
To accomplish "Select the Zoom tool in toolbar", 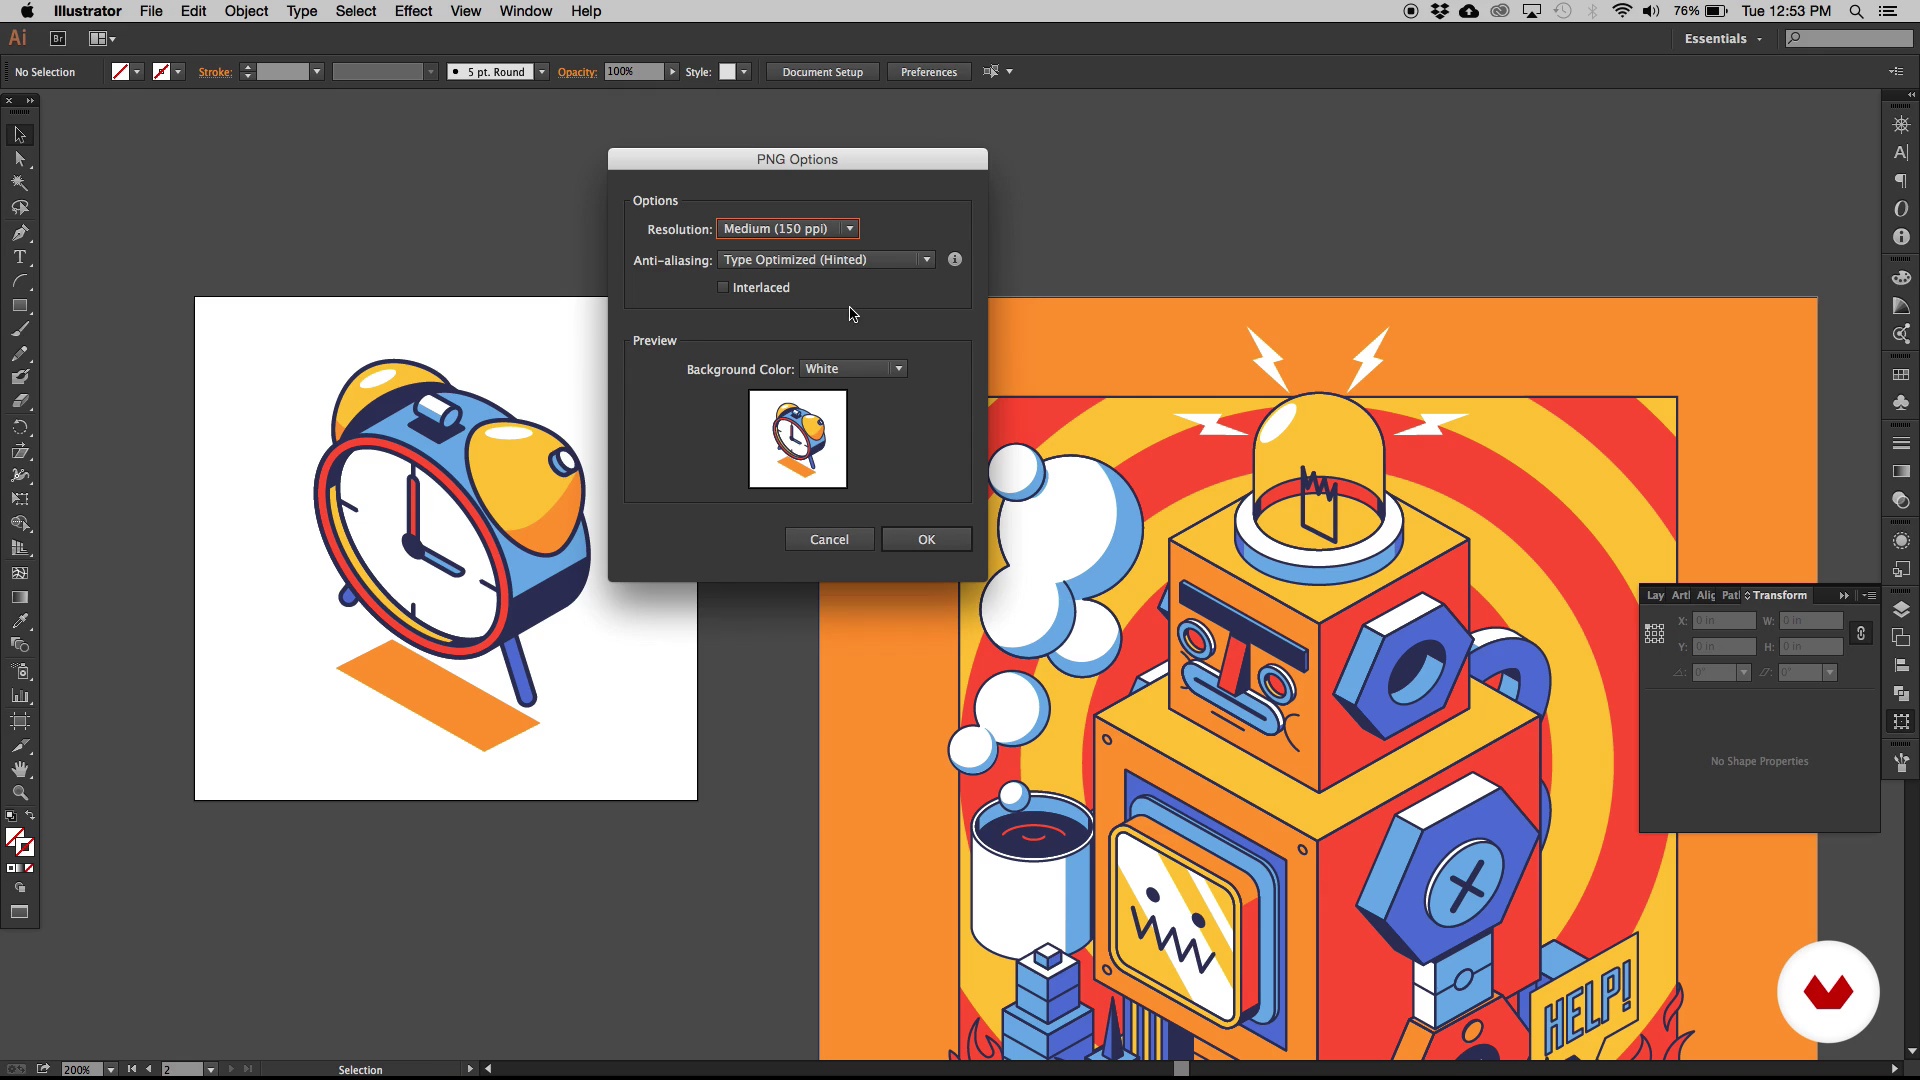I will (20, 793).
